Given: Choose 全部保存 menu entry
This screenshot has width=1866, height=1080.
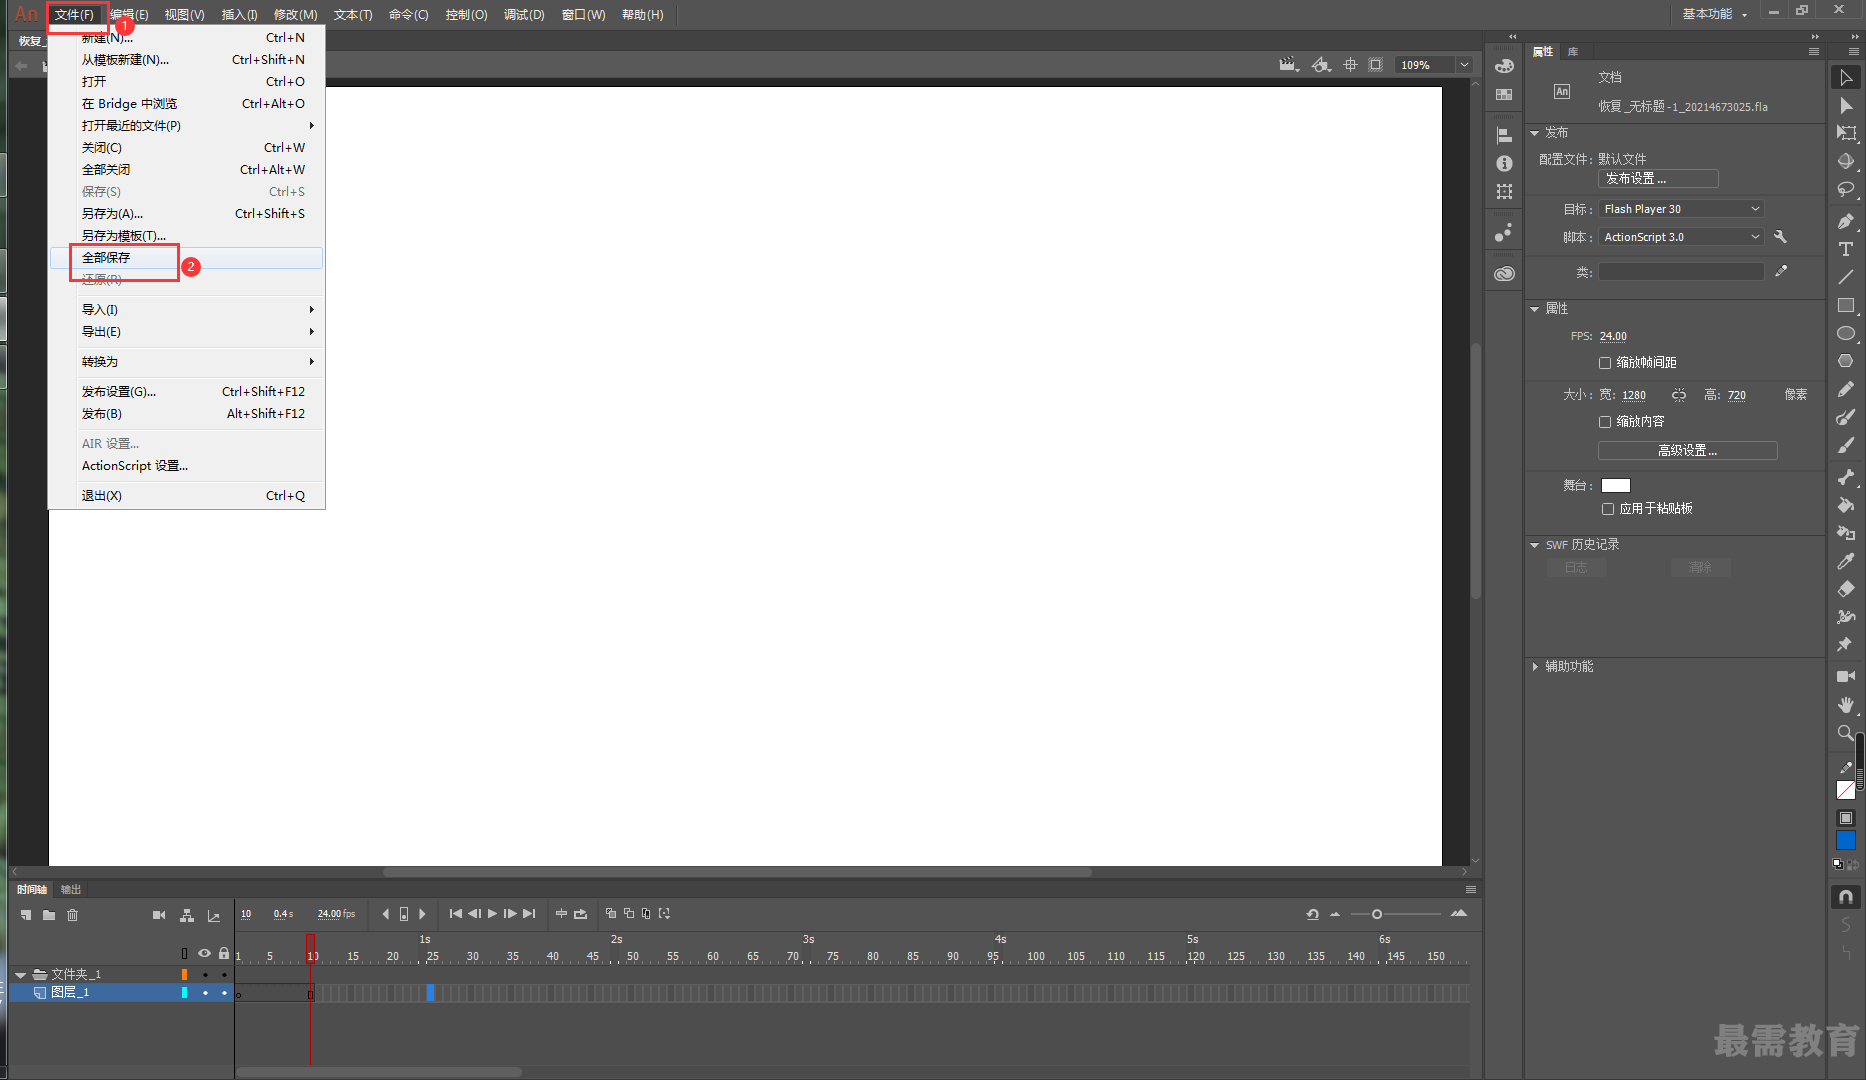Looking at the screenshot, I should (187, 258).
